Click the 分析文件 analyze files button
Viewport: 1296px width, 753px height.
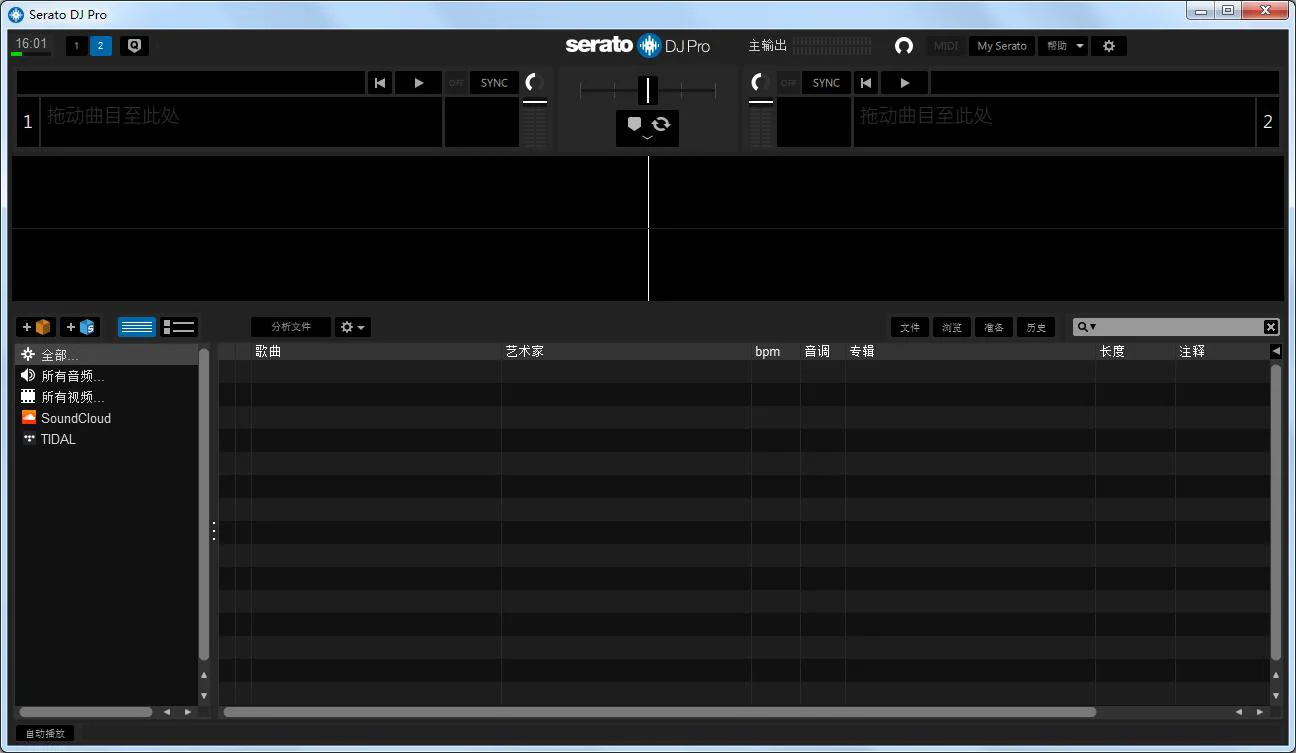click(290, 327)
